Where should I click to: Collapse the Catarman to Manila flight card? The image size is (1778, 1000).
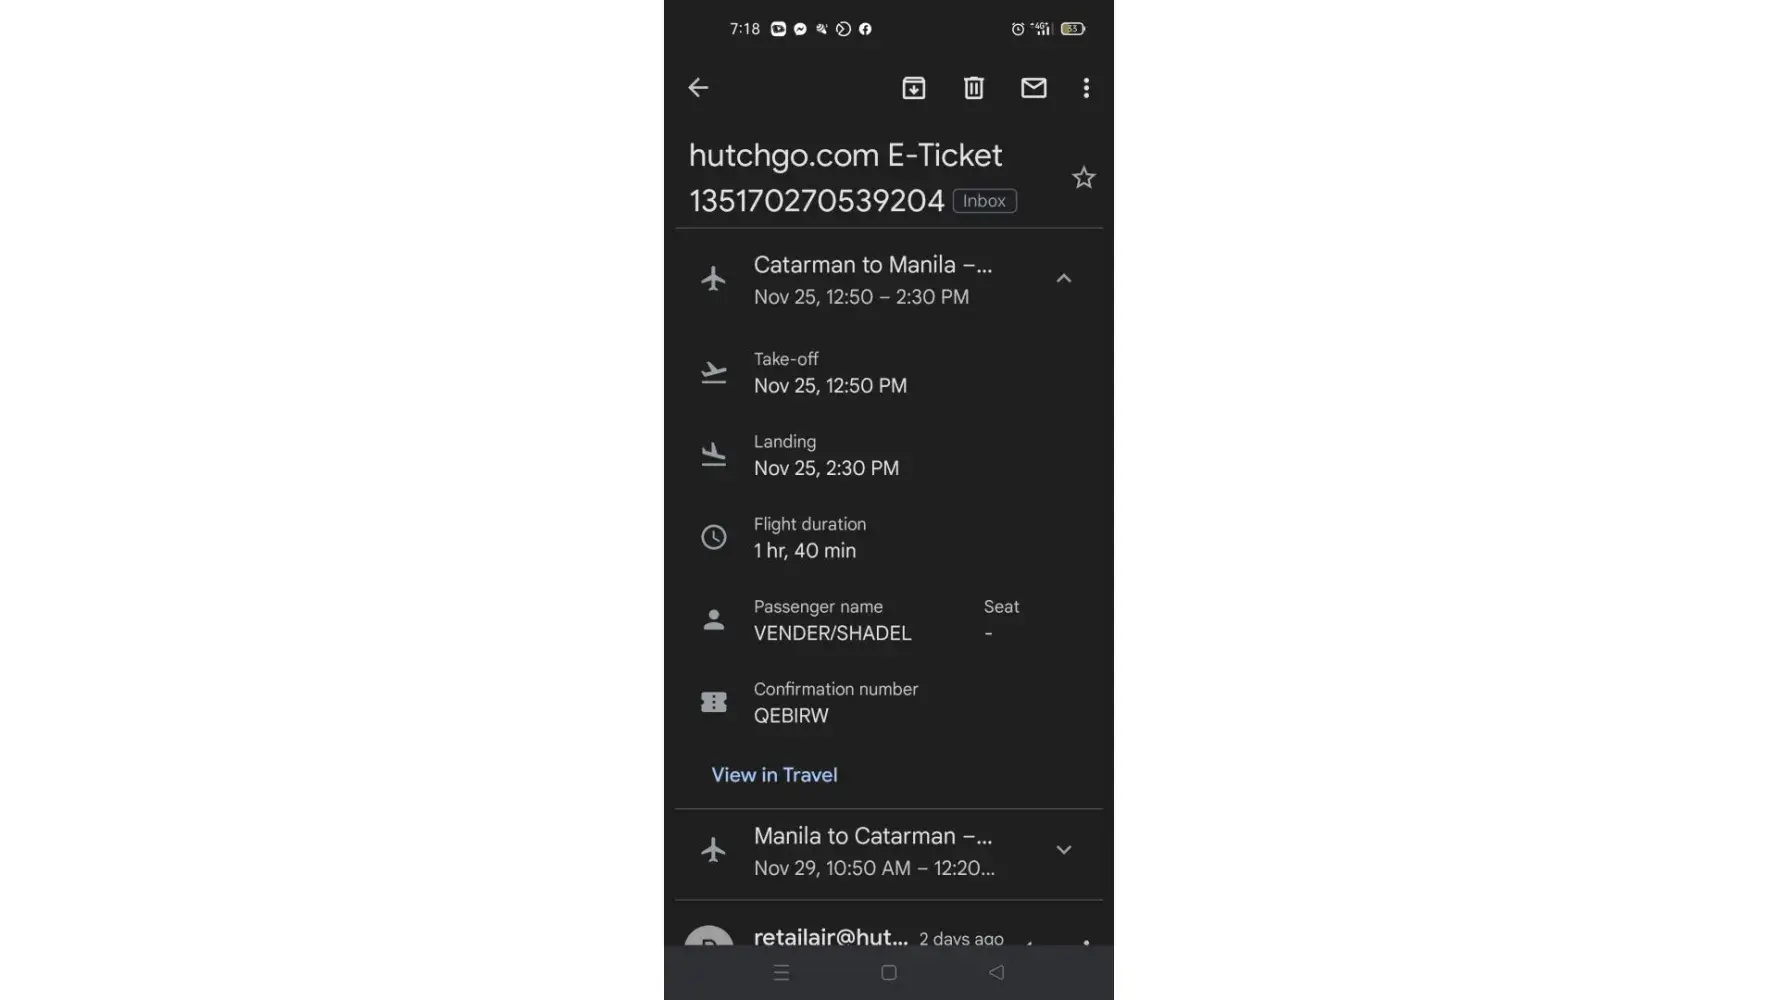pyautogui.click(x=1064, y=279)
